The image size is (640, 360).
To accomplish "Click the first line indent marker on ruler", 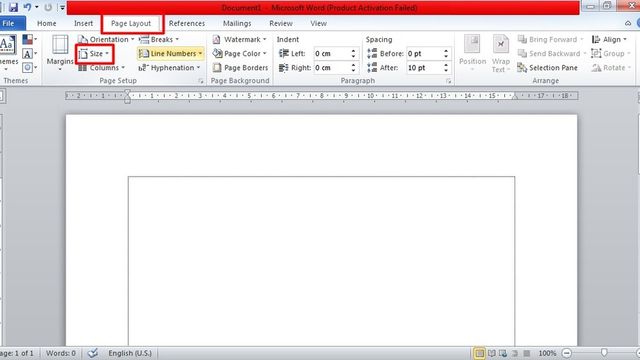I will tap(127, 93).
